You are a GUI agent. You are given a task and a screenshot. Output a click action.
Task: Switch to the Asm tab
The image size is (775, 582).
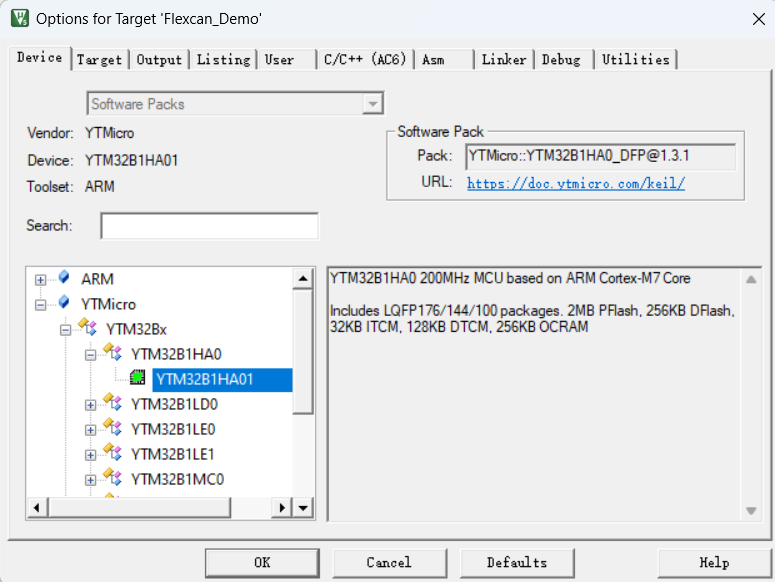pyautogui.click(x=444, y=60)
